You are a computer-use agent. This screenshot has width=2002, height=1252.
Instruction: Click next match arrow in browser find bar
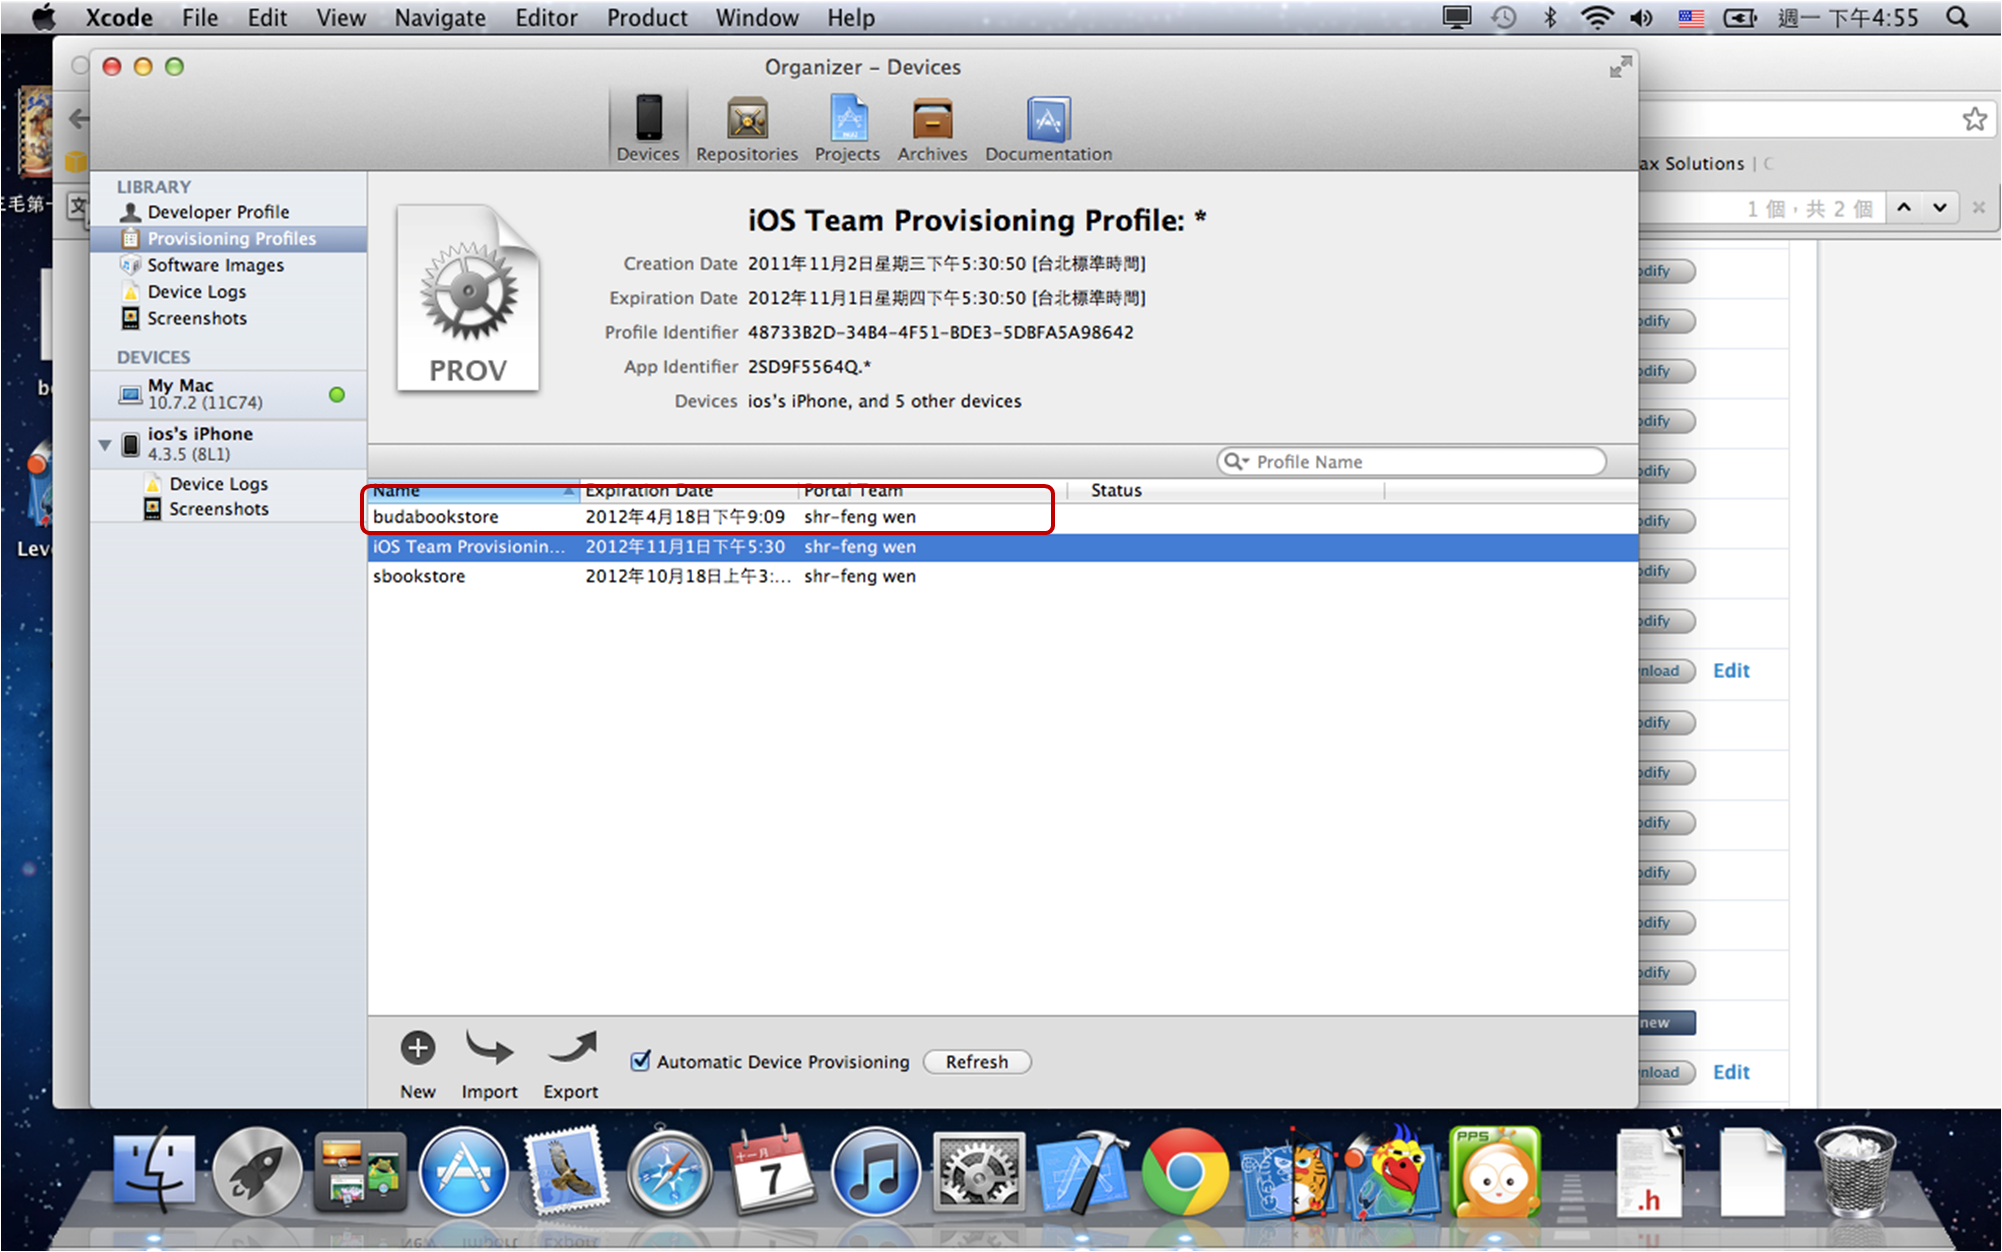pyautogui.click(x=1940, y=208)
